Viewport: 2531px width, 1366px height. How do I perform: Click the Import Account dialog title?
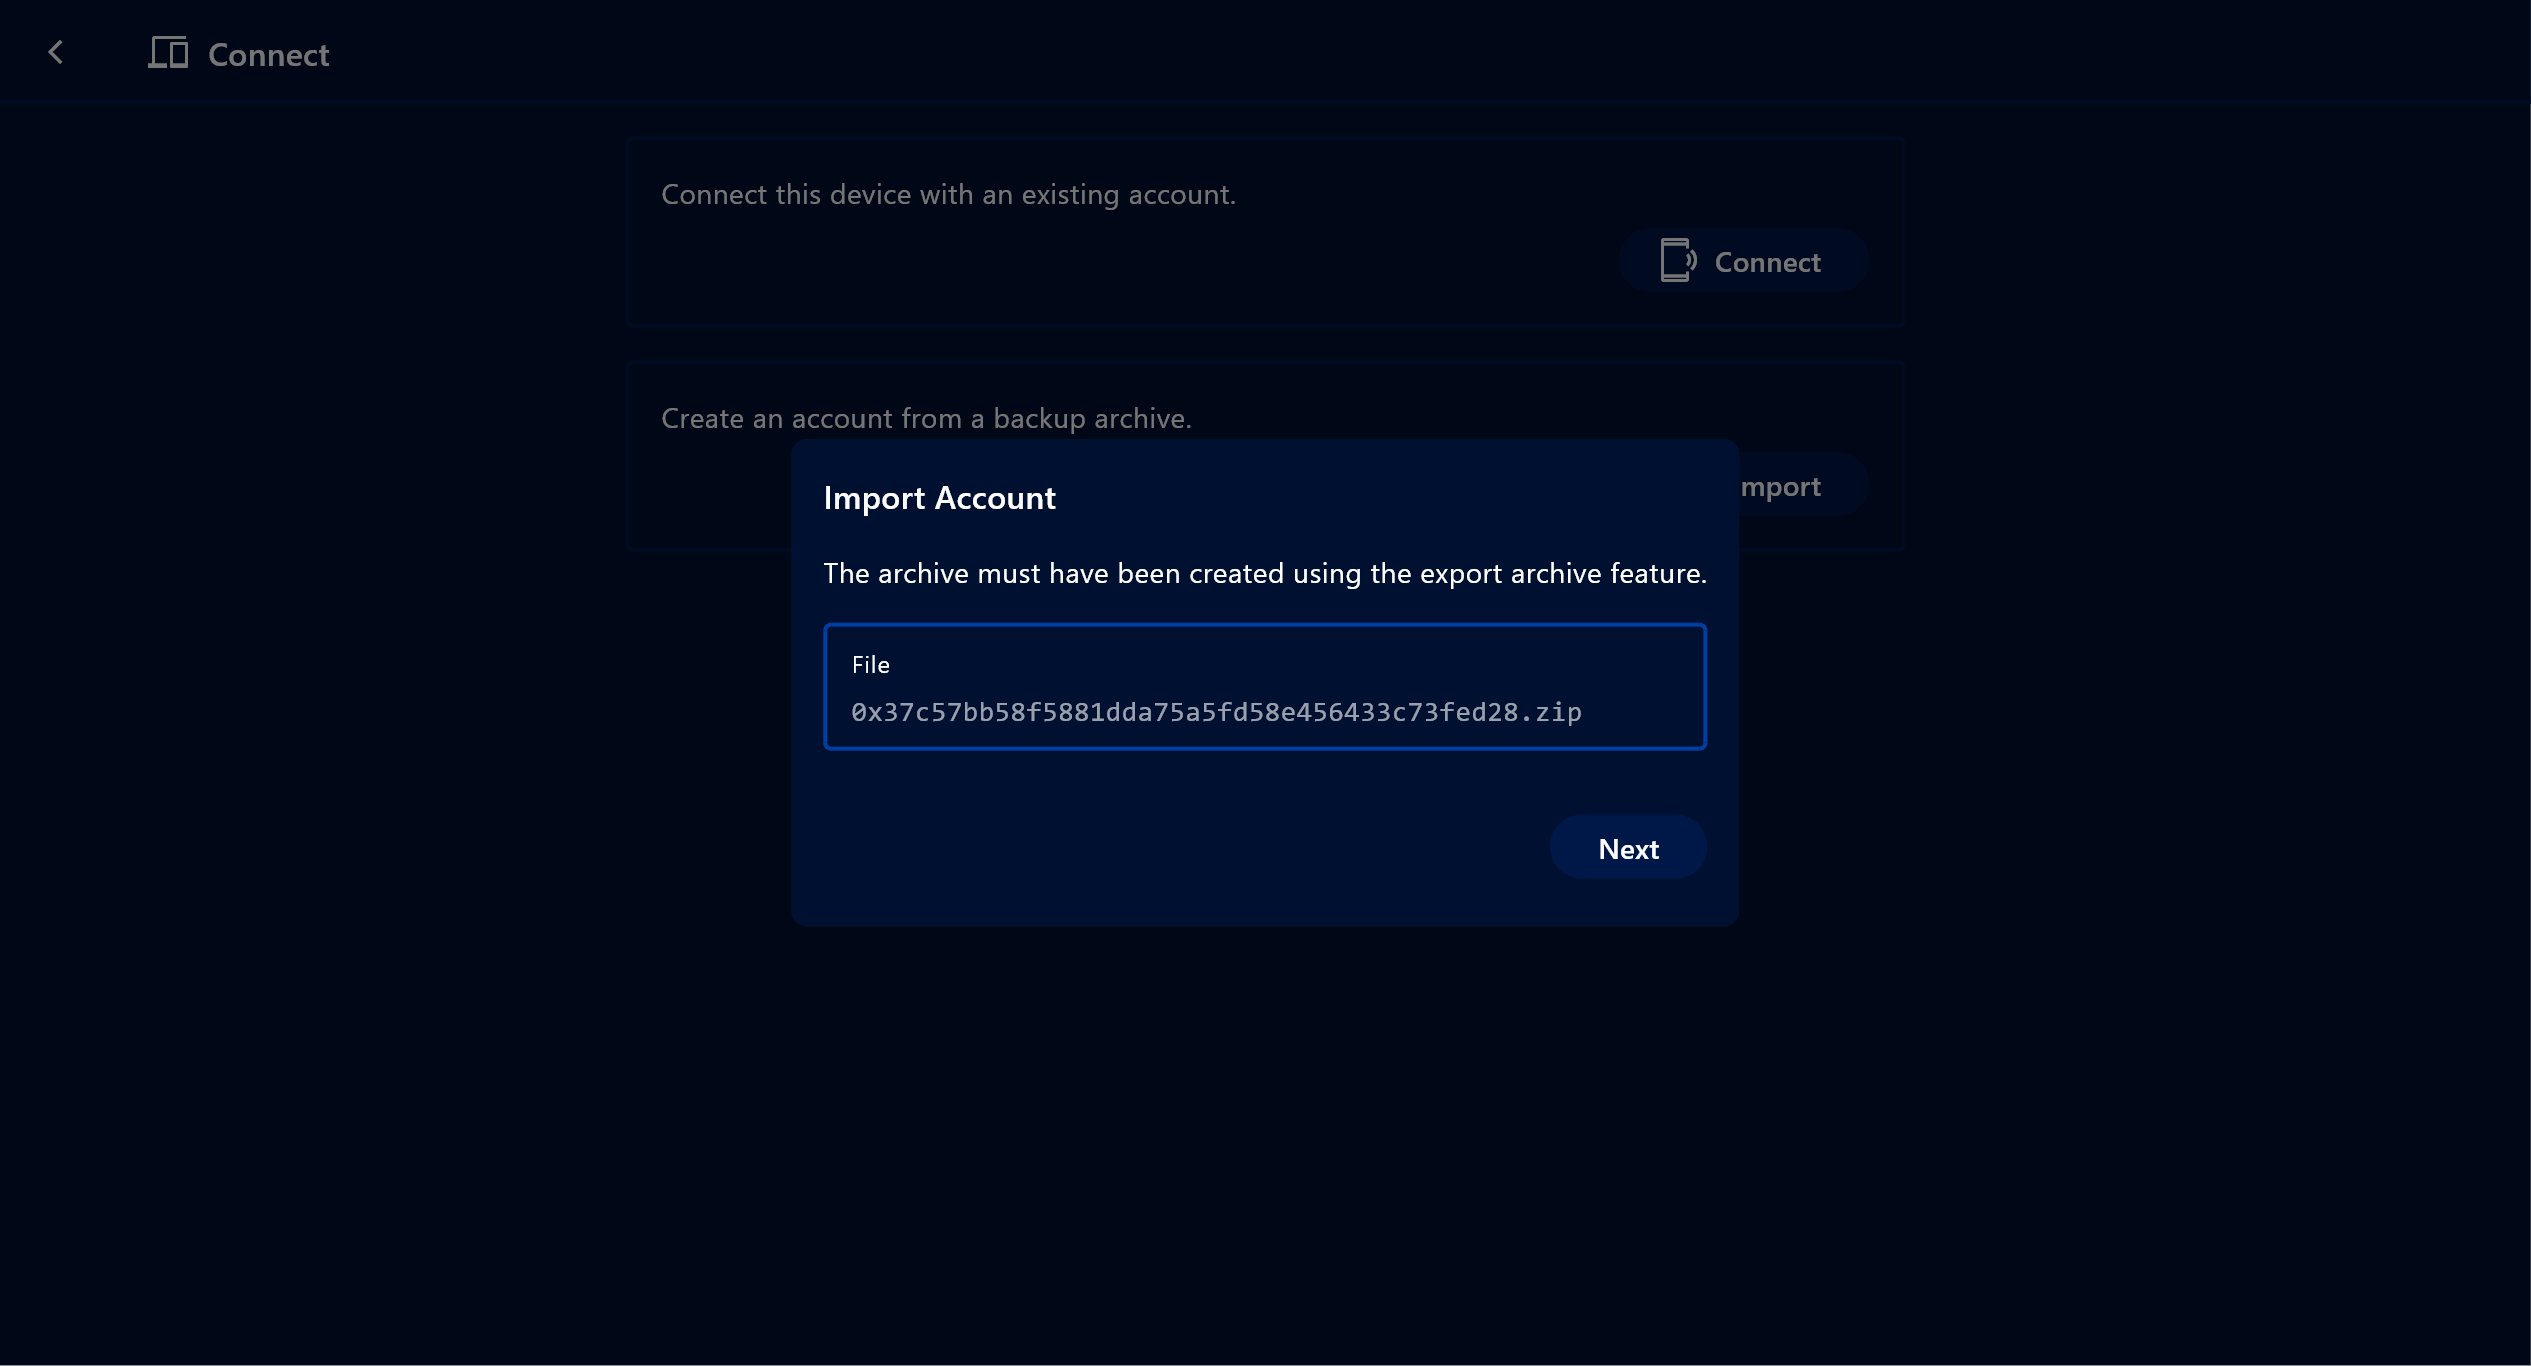coord(939,498)
